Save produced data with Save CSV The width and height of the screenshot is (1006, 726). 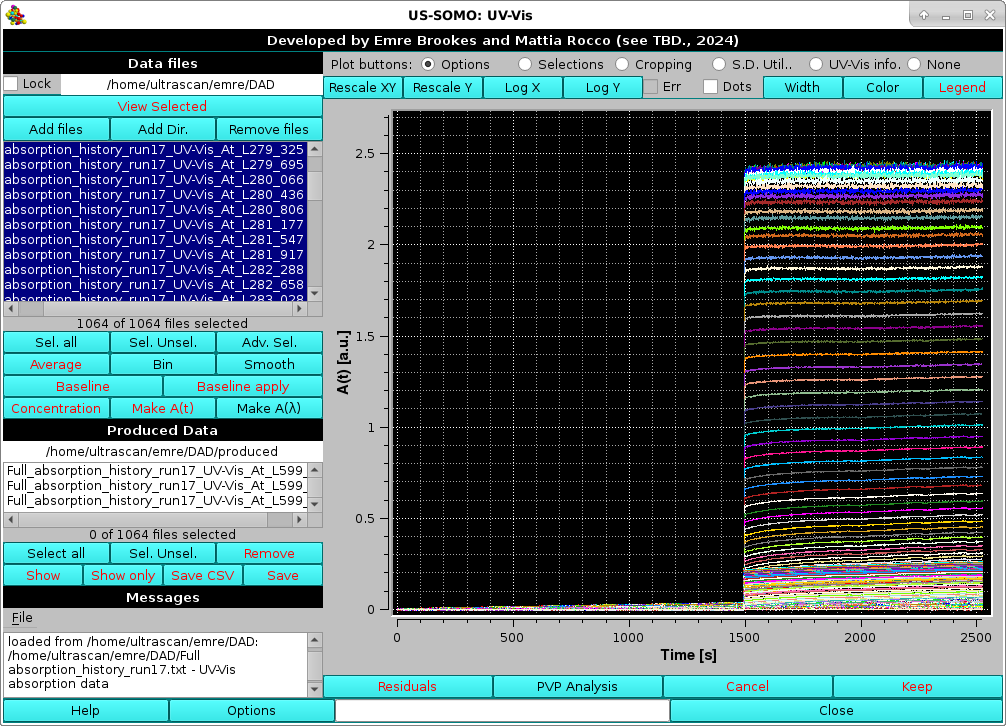(202, 575)
